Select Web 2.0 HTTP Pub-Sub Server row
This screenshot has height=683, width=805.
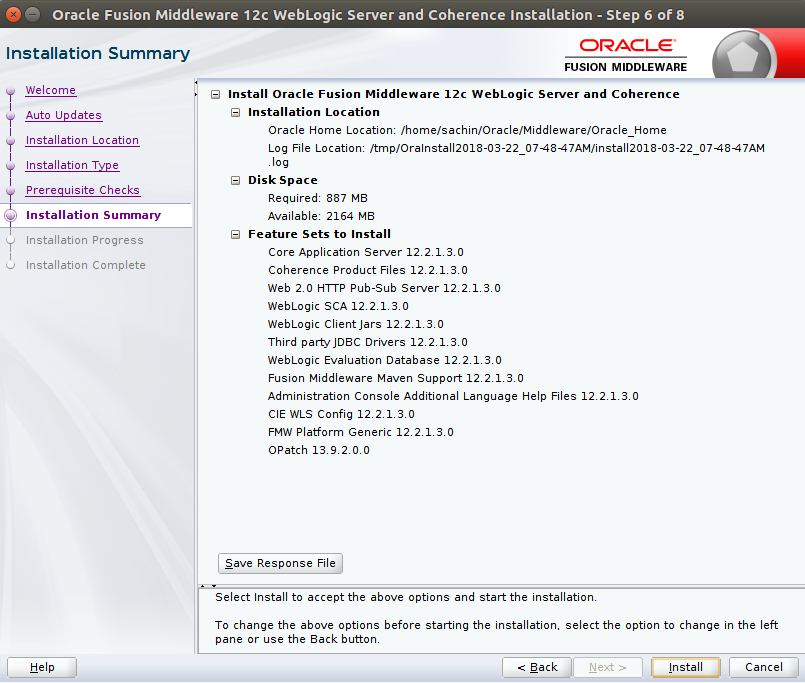pos(384,288)
